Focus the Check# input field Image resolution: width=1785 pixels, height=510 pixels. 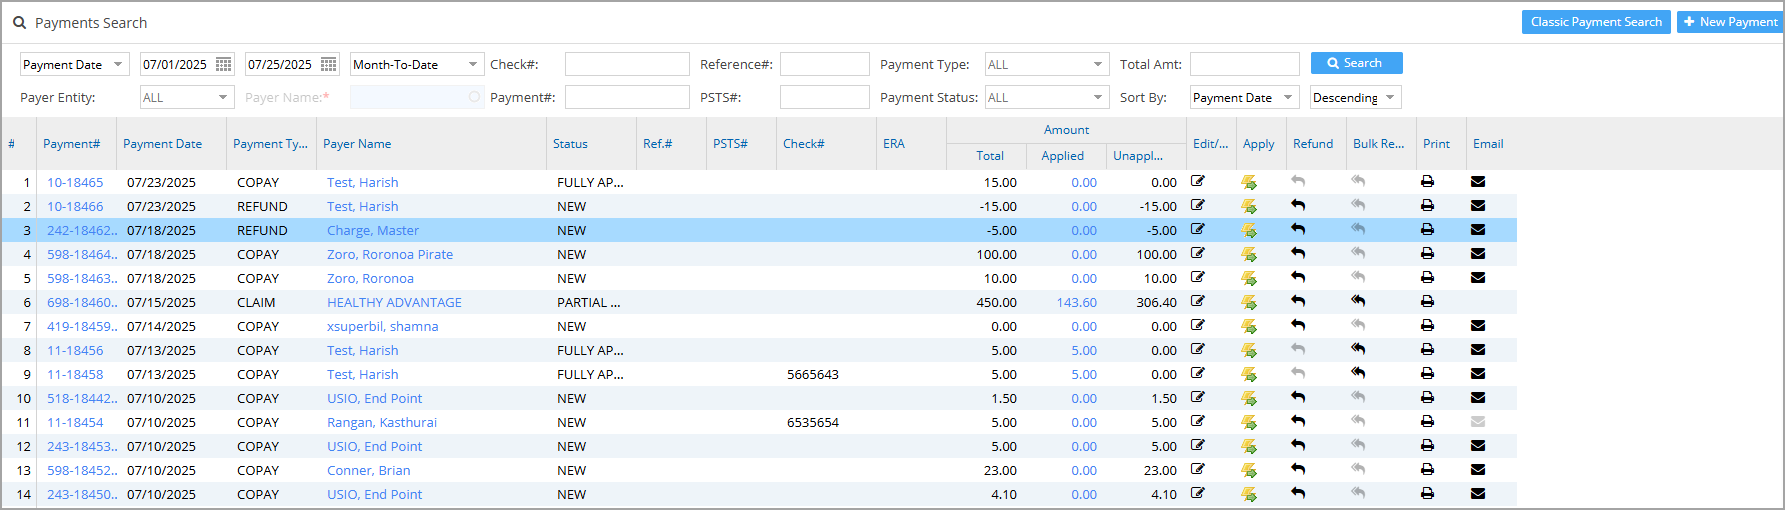point(627,64)
